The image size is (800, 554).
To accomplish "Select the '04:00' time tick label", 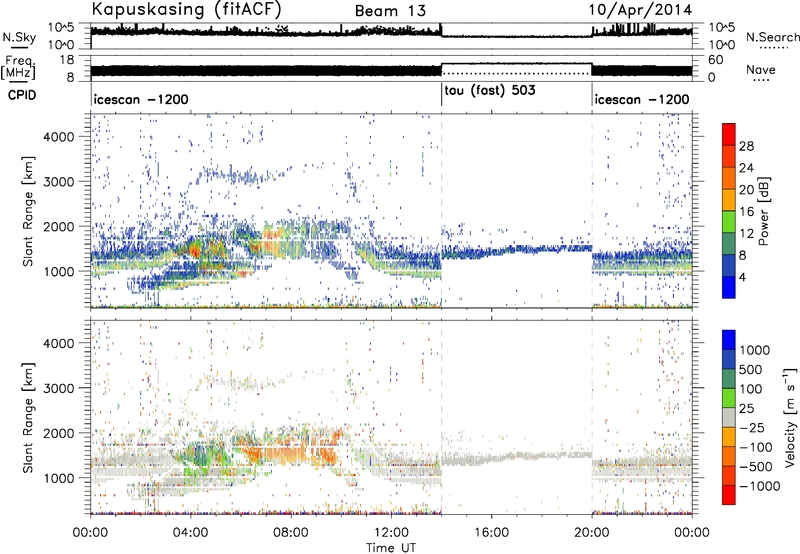I will click(191, 533).
